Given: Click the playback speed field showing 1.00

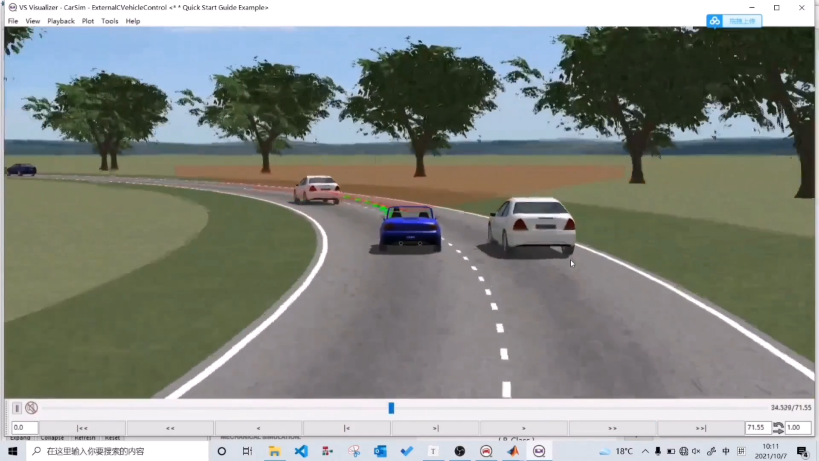Looking at the screenshot, I should 798,428.
